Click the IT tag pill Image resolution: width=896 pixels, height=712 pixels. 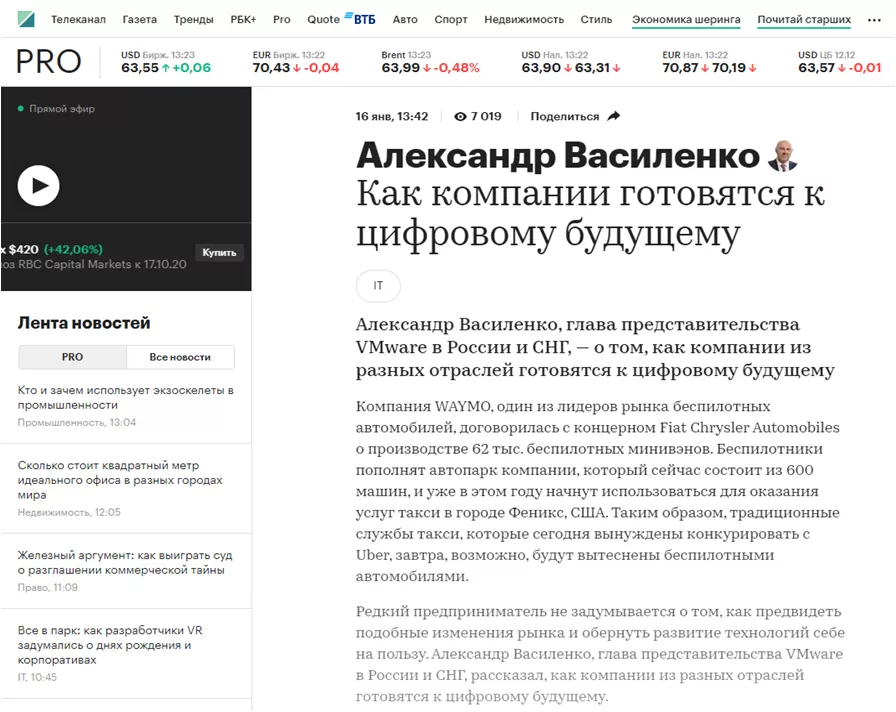pyautogui.click(x=378, y=286)
